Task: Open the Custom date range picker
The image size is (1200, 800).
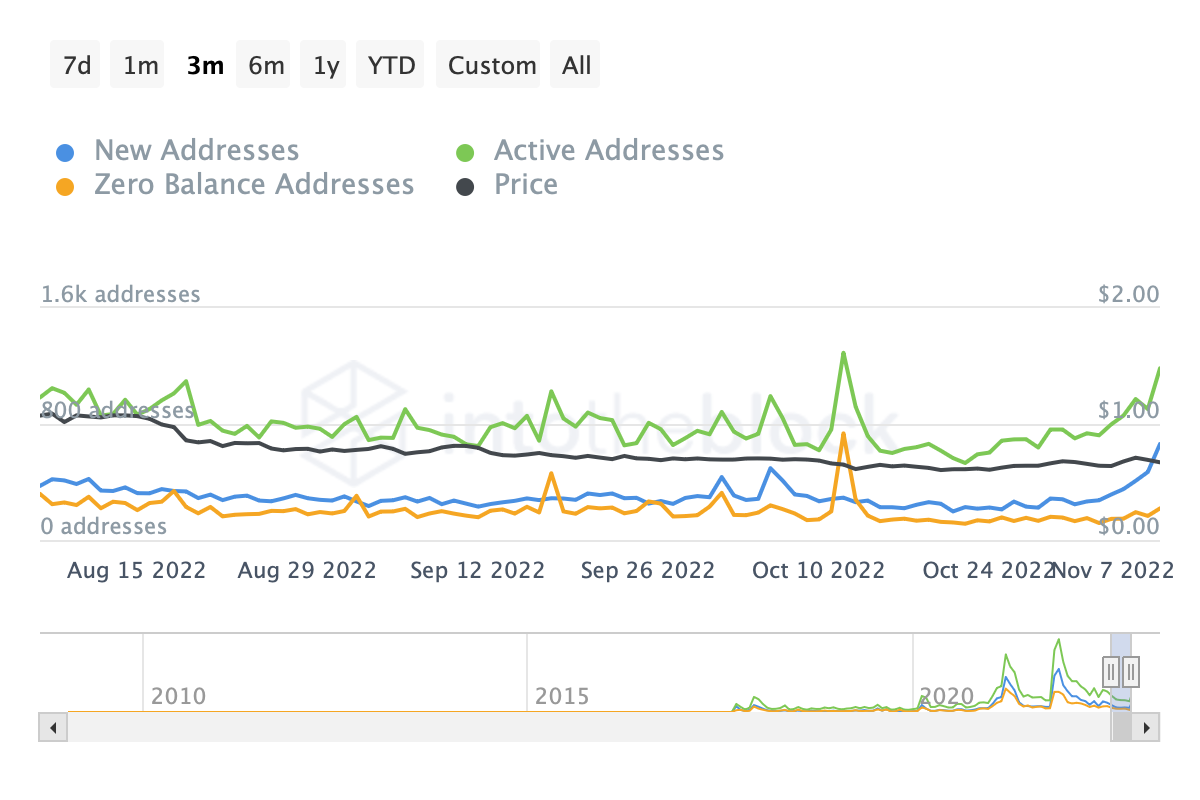Action: [x=492, y=66]
